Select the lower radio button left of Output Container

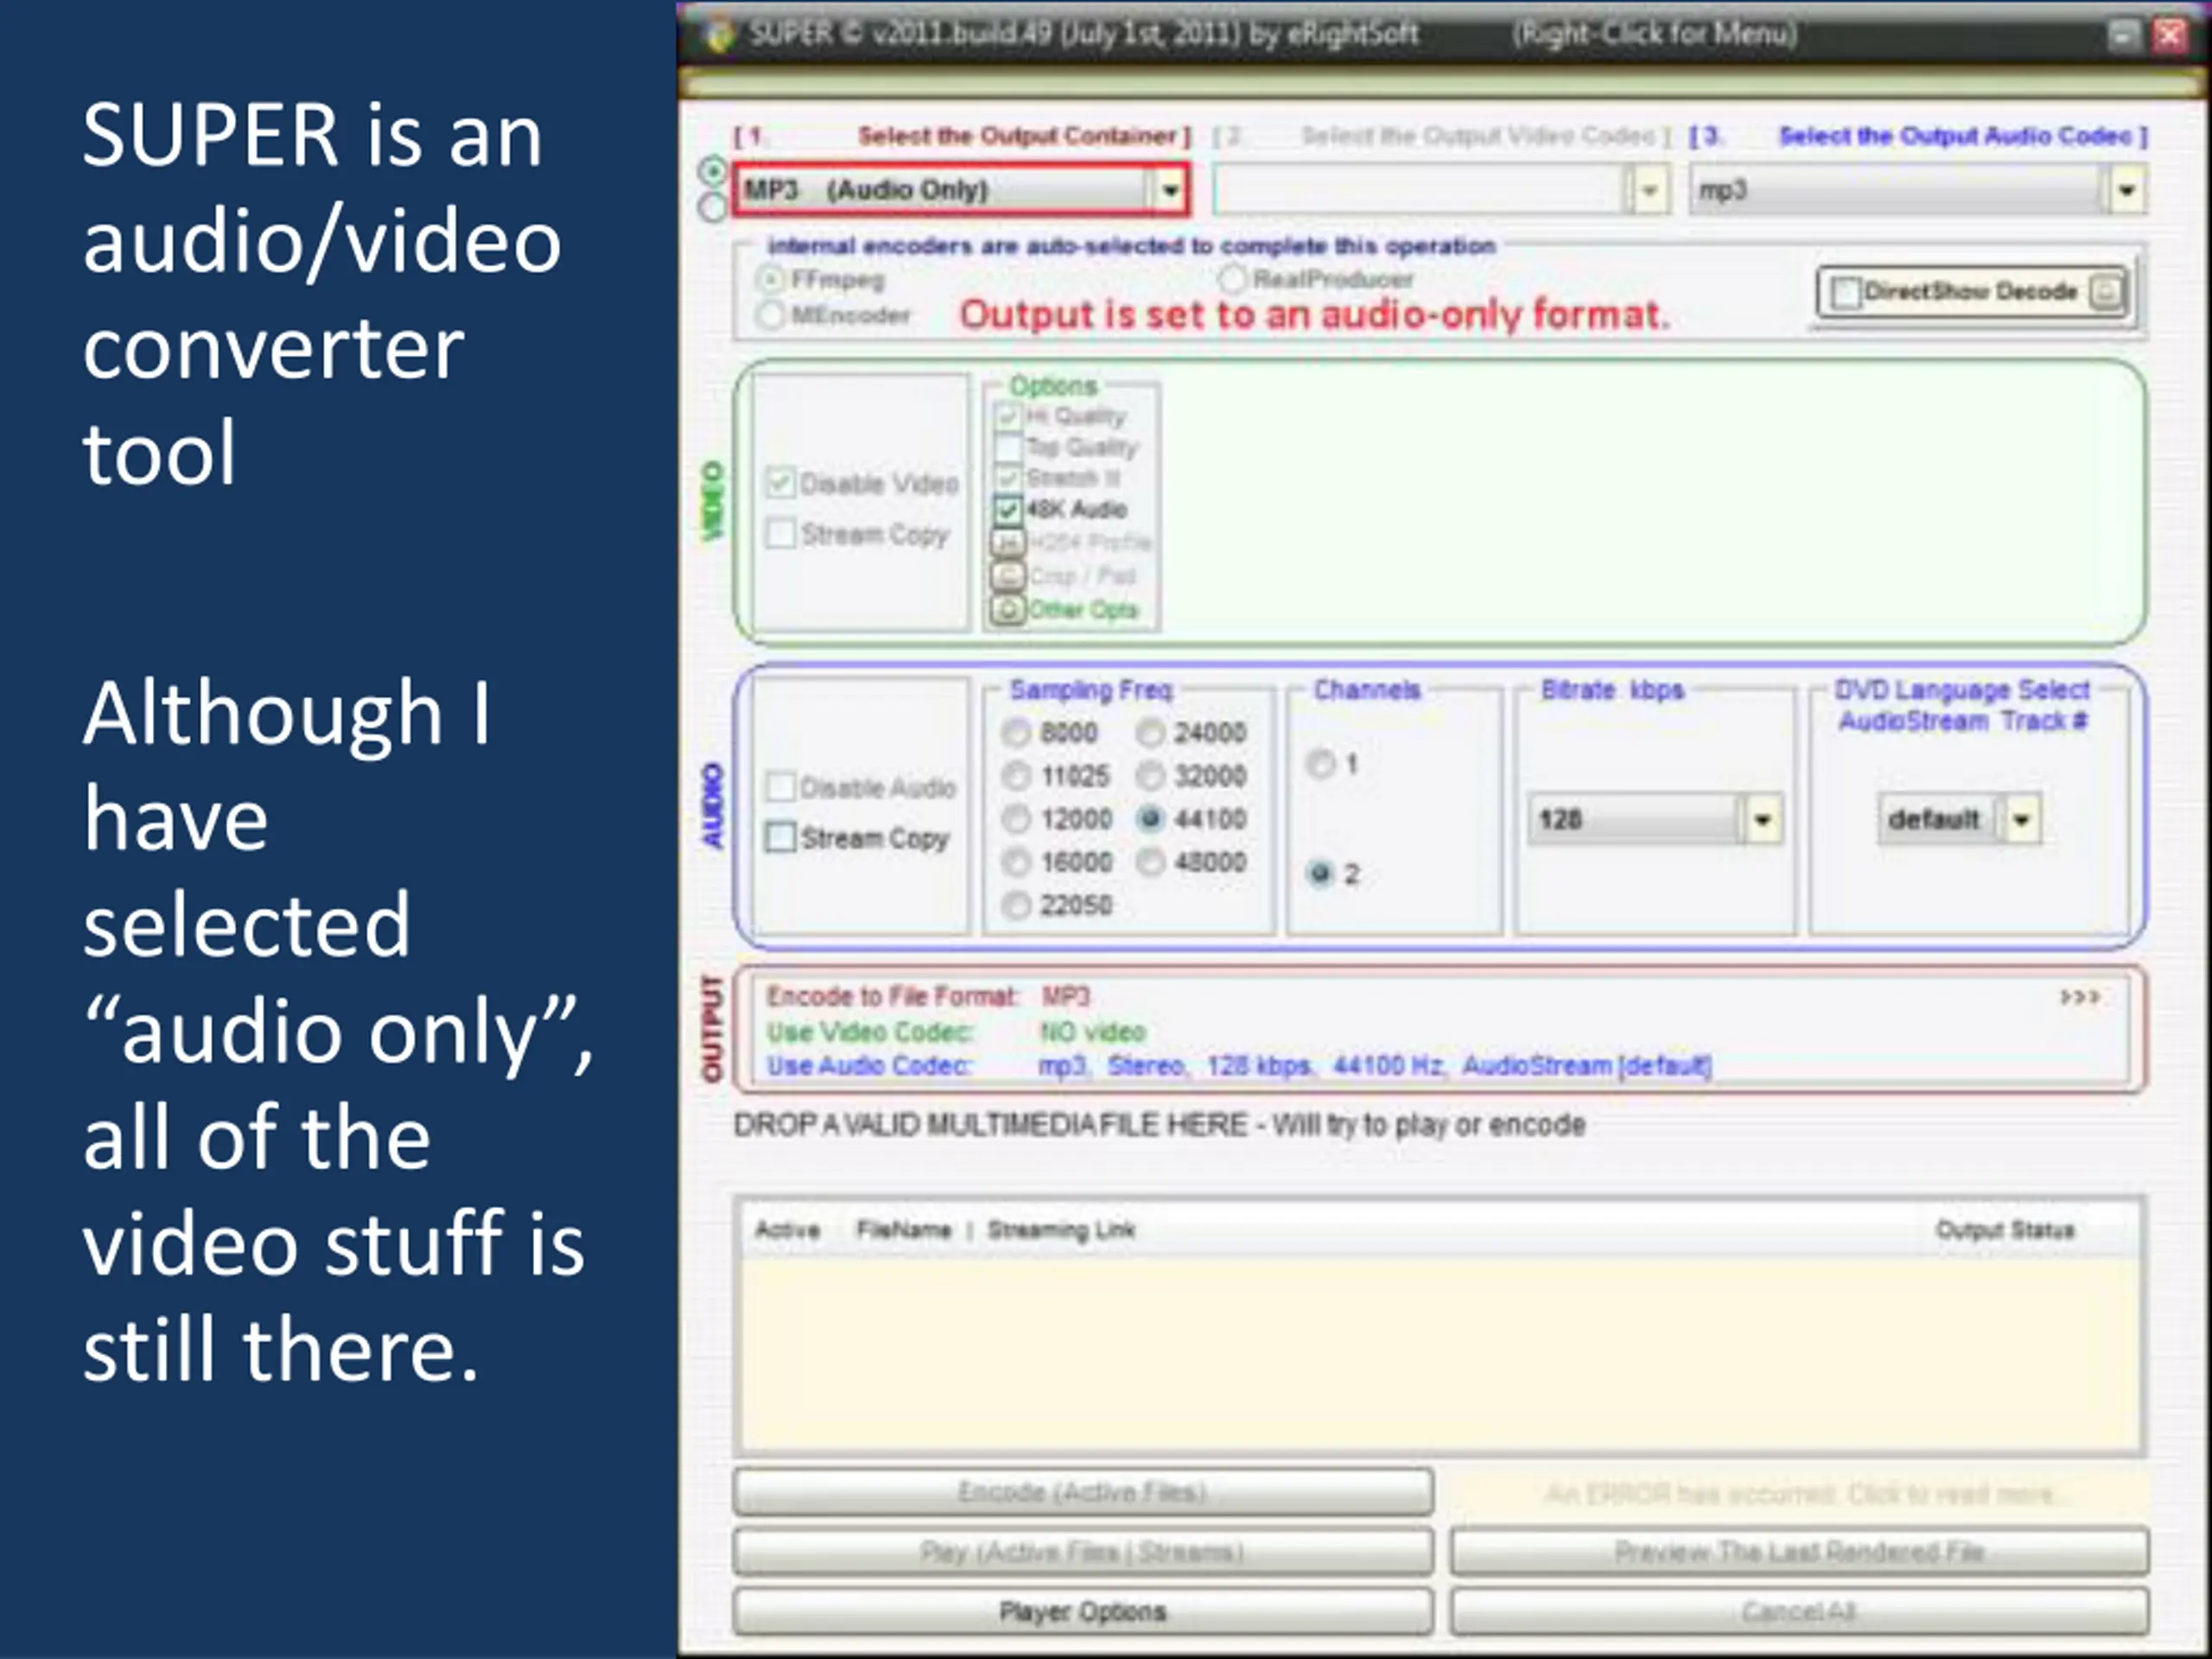[x=712, y=207]
